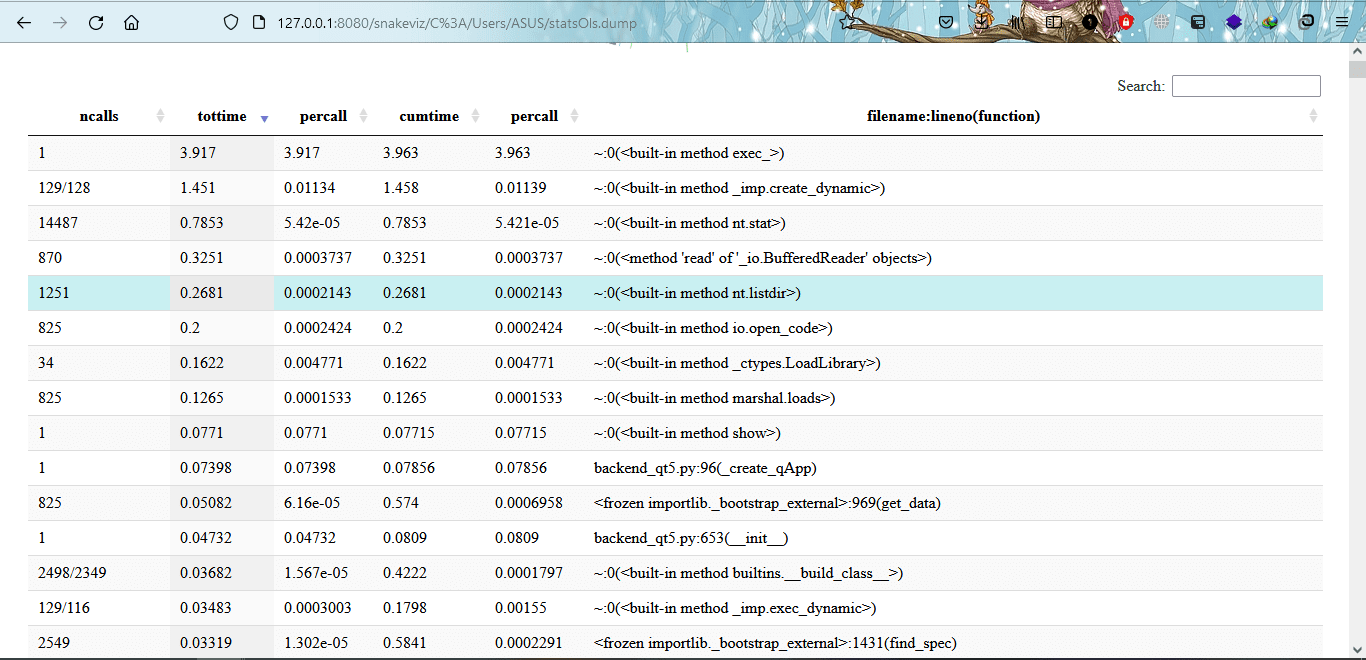1366x660 pixels.
Task: Toggle the browser sidebar icon
Action: coord(1054,21)
